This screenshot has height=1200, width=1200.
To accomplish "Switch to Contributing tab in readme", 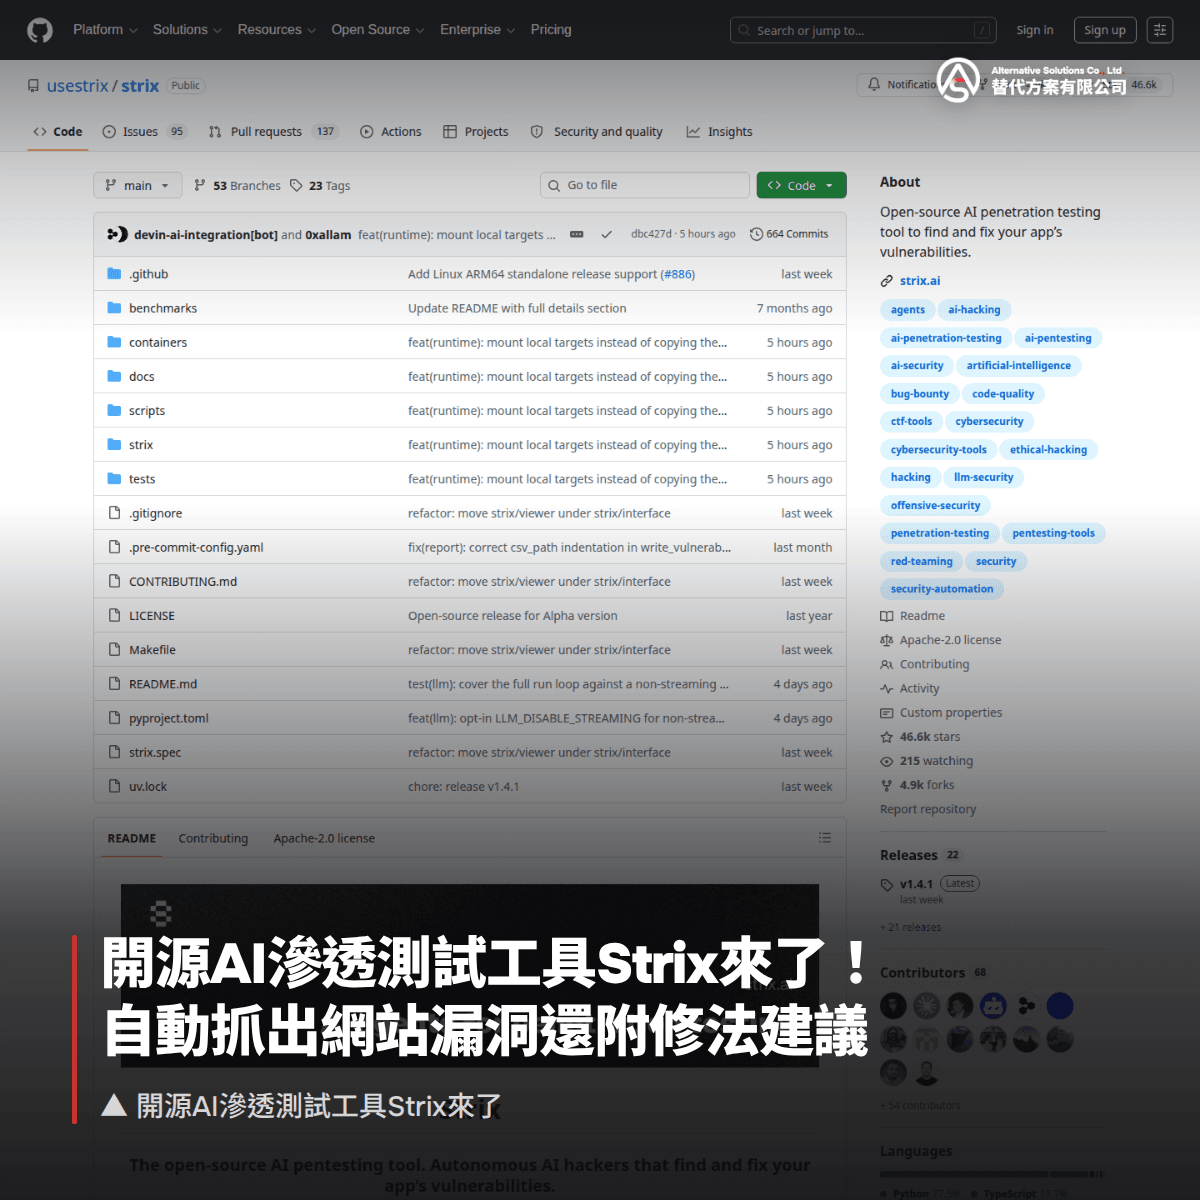I will point(213,838).
